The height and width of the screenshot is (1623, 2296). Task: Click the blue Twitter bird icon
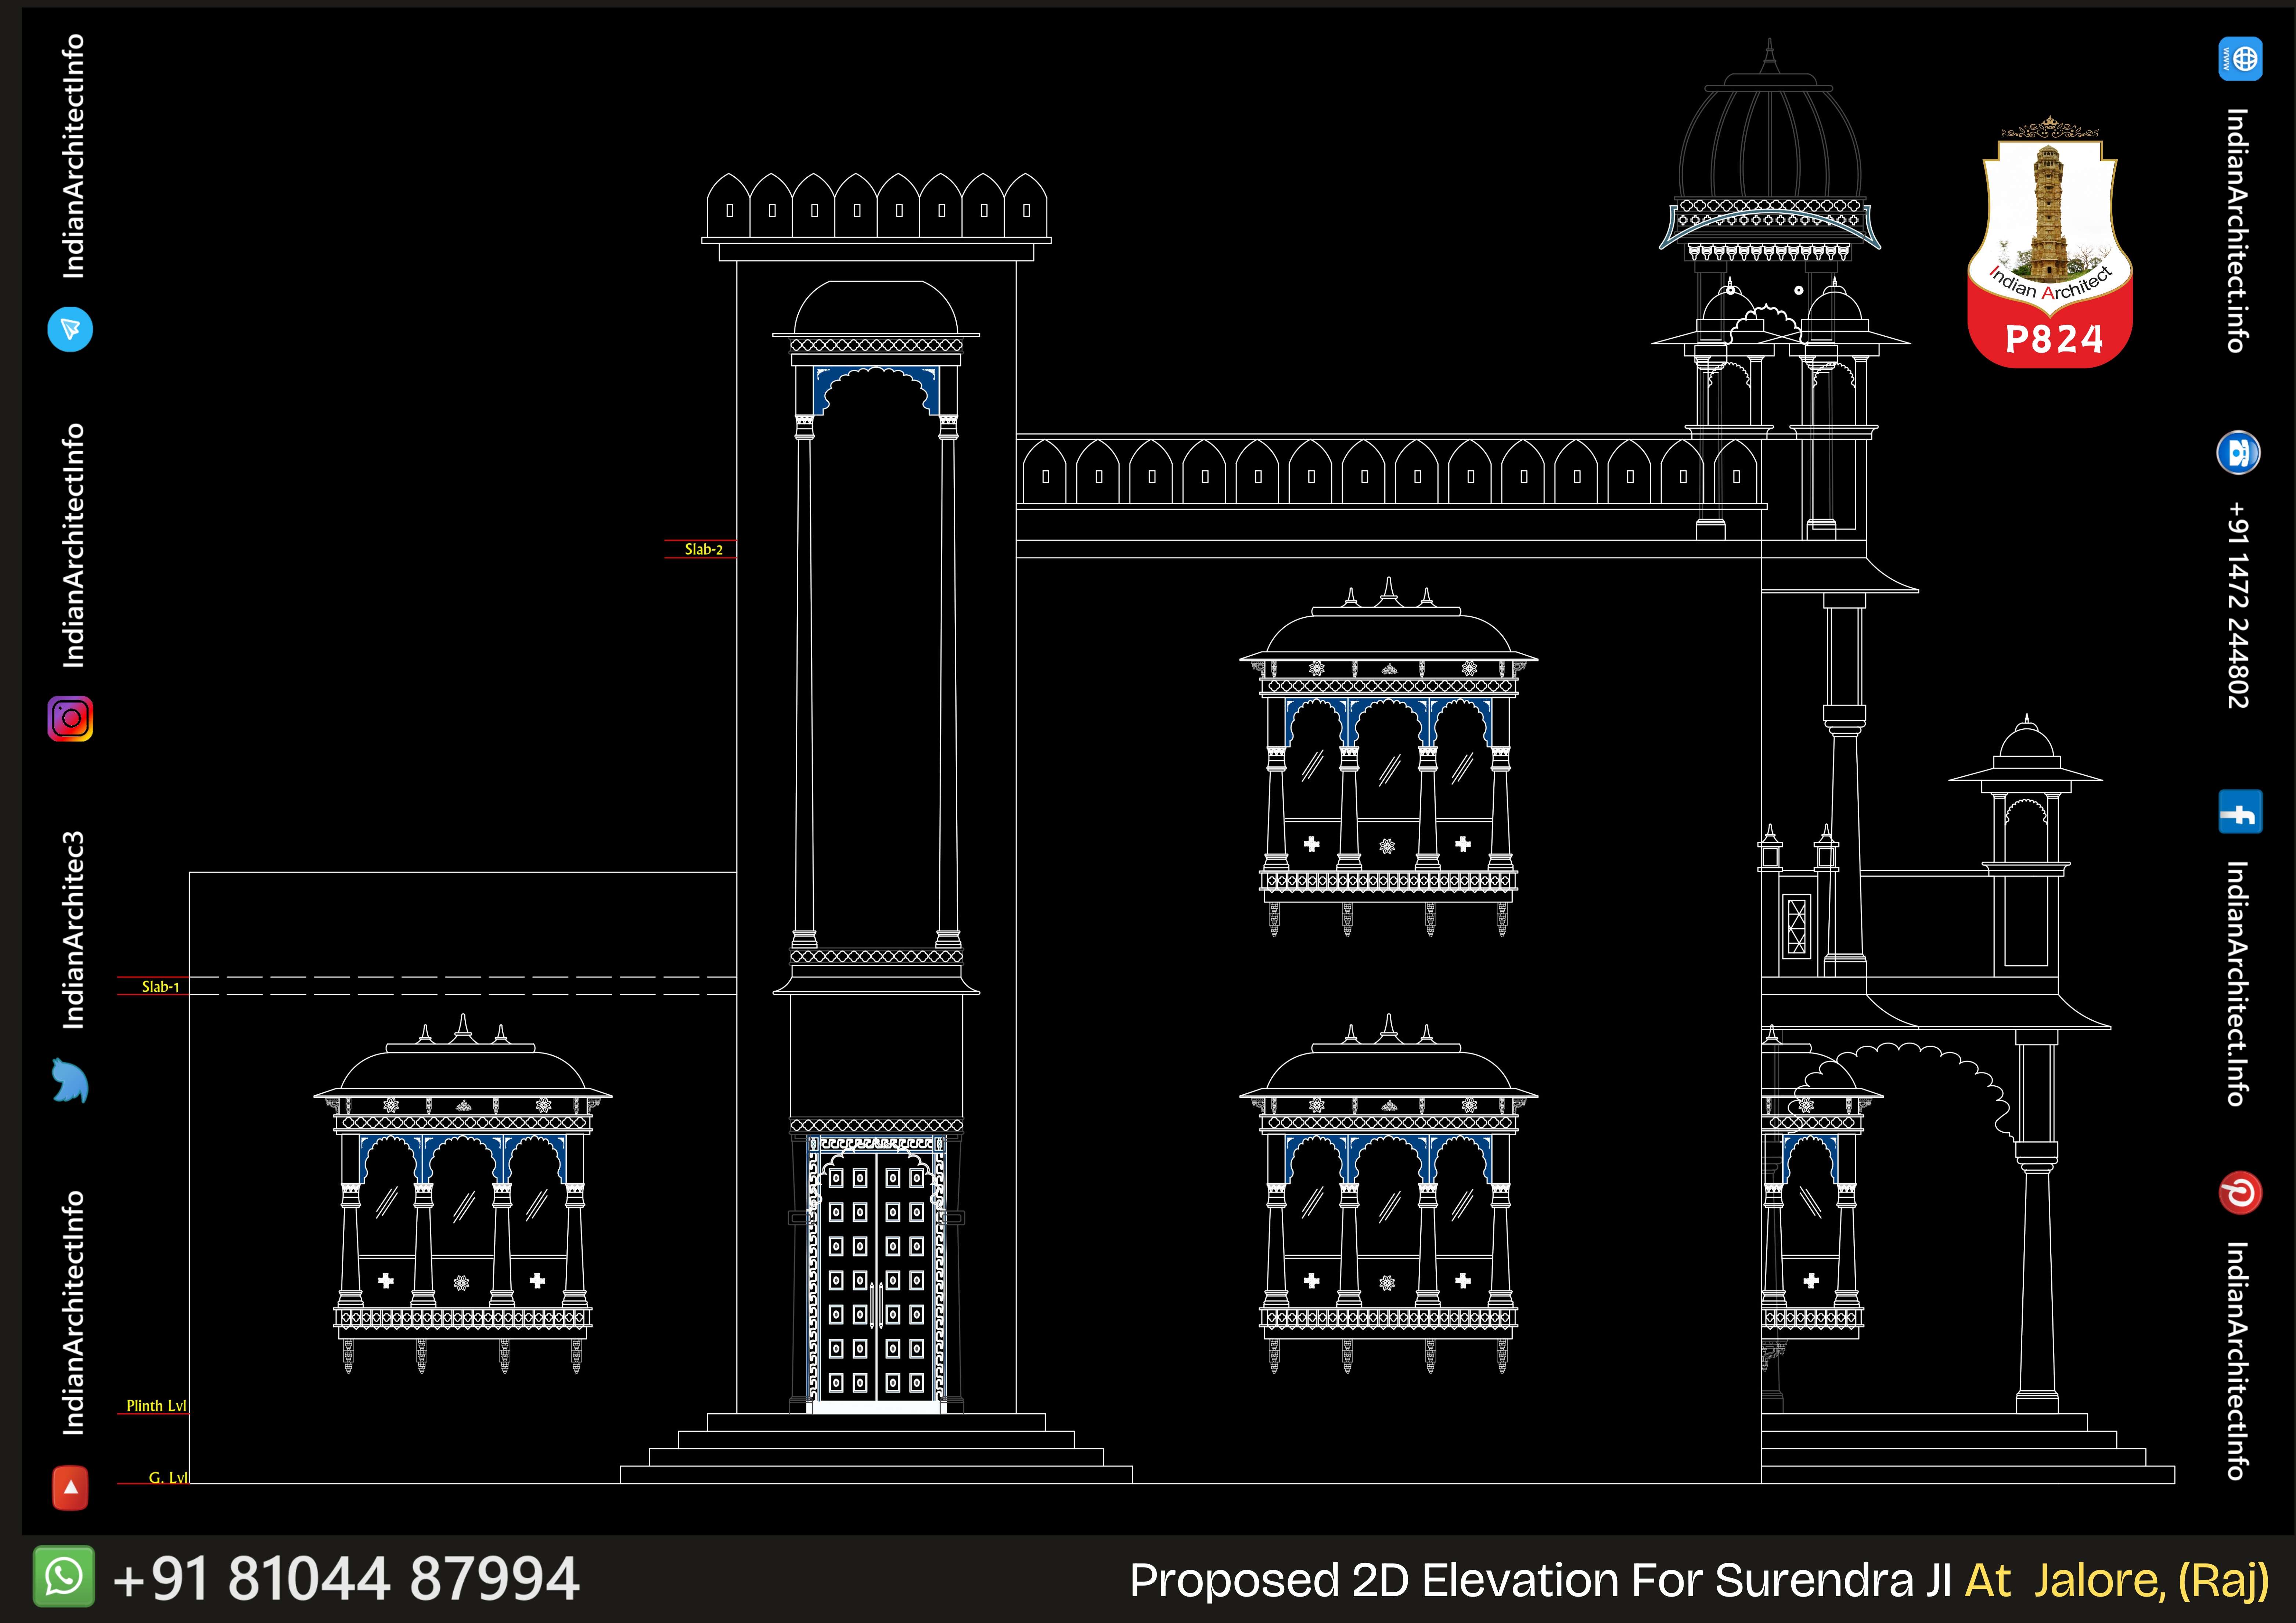click(x=70, y=1081)
